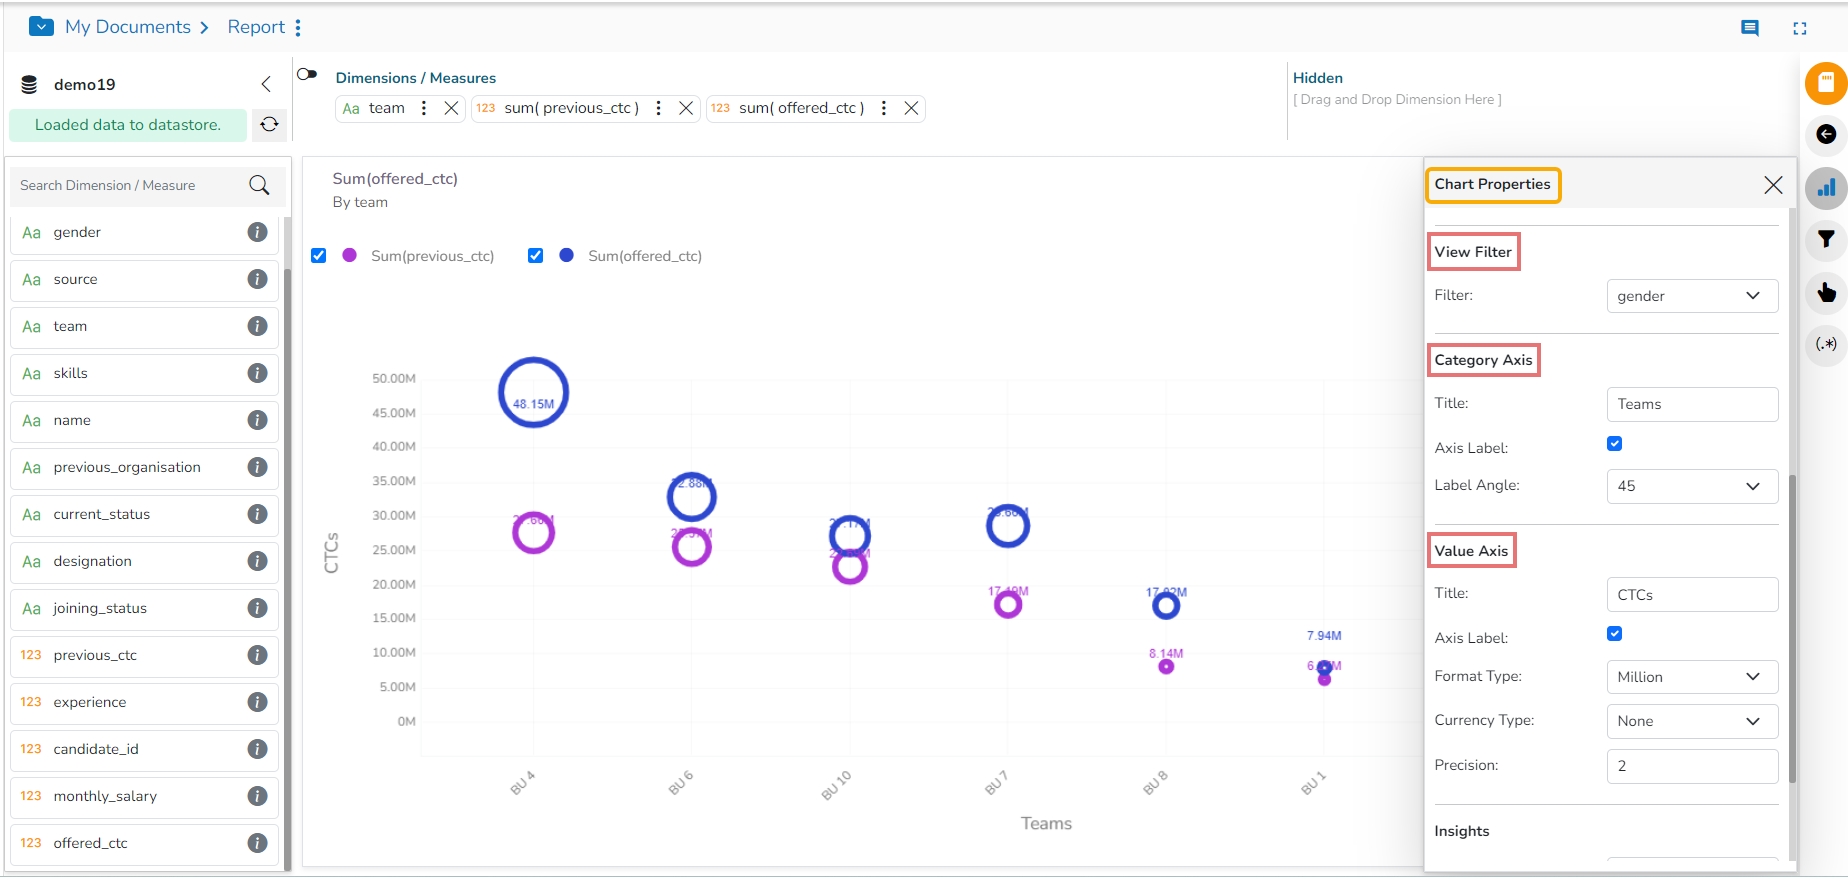
Task: Click the comment icon in top bar
Action: (x=1750, y=28)
